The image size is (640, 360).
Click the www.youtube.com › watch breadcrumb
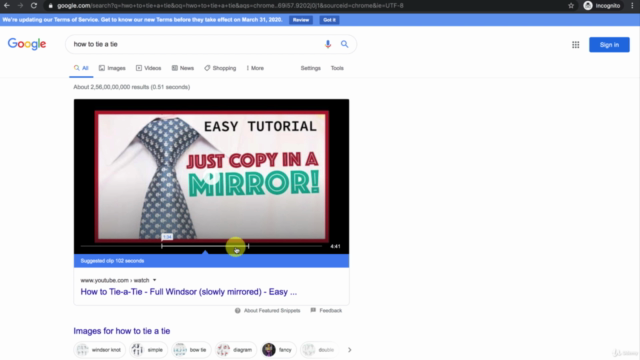pos(115,280)
